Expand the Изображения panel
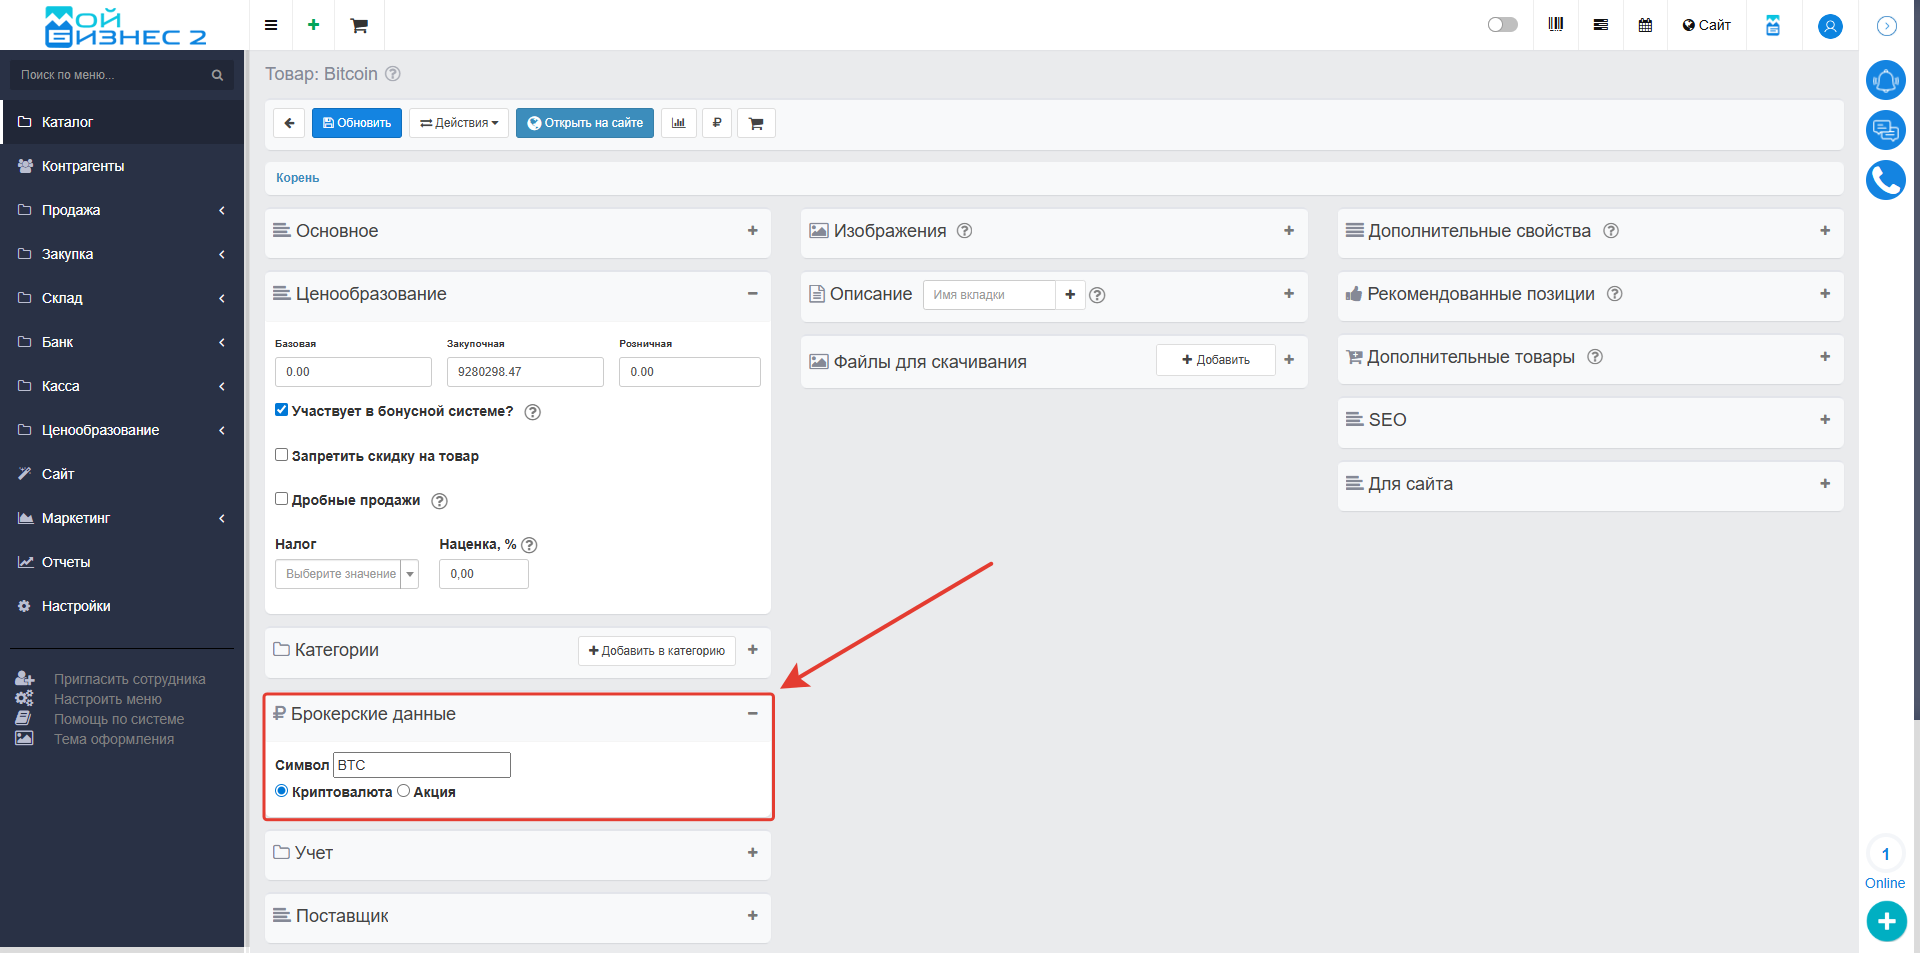The width and height of the screenshot is (1920, 953). tap(1289, 230)
